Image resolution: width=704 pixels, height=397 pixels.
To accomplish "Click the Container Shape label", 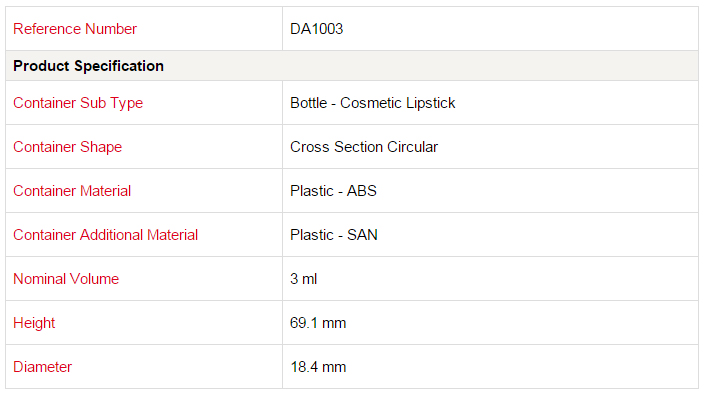I will click(67, 147).
